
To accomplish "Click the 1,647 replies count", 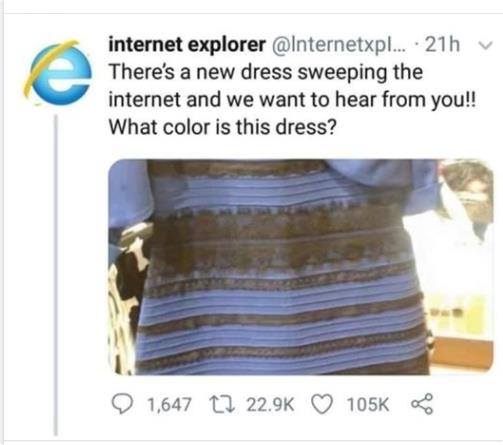I will click(169, 404).
